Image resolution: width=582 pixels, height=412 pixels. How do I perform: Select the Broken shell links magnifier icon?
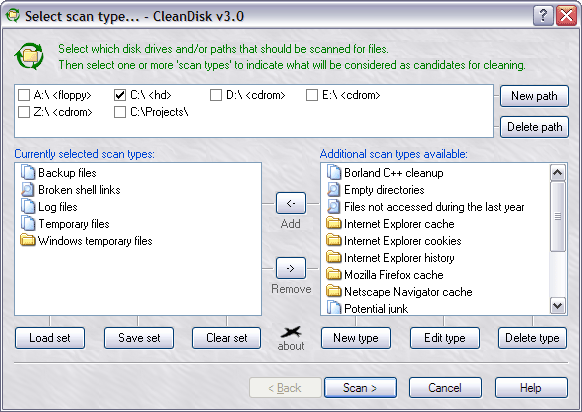[x=27, y=190]
